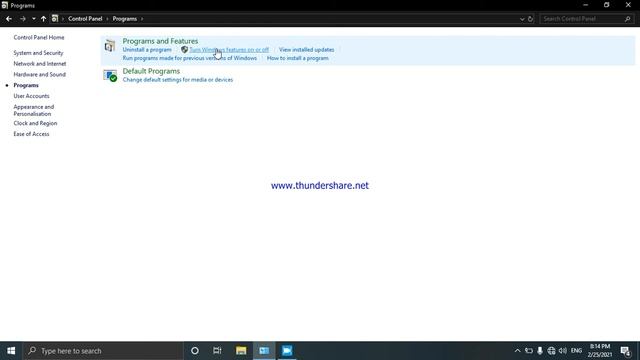This screenshot has width=640, height=360.
Task: Open the Default Programs heading
Action: click(x=151, y=71)
